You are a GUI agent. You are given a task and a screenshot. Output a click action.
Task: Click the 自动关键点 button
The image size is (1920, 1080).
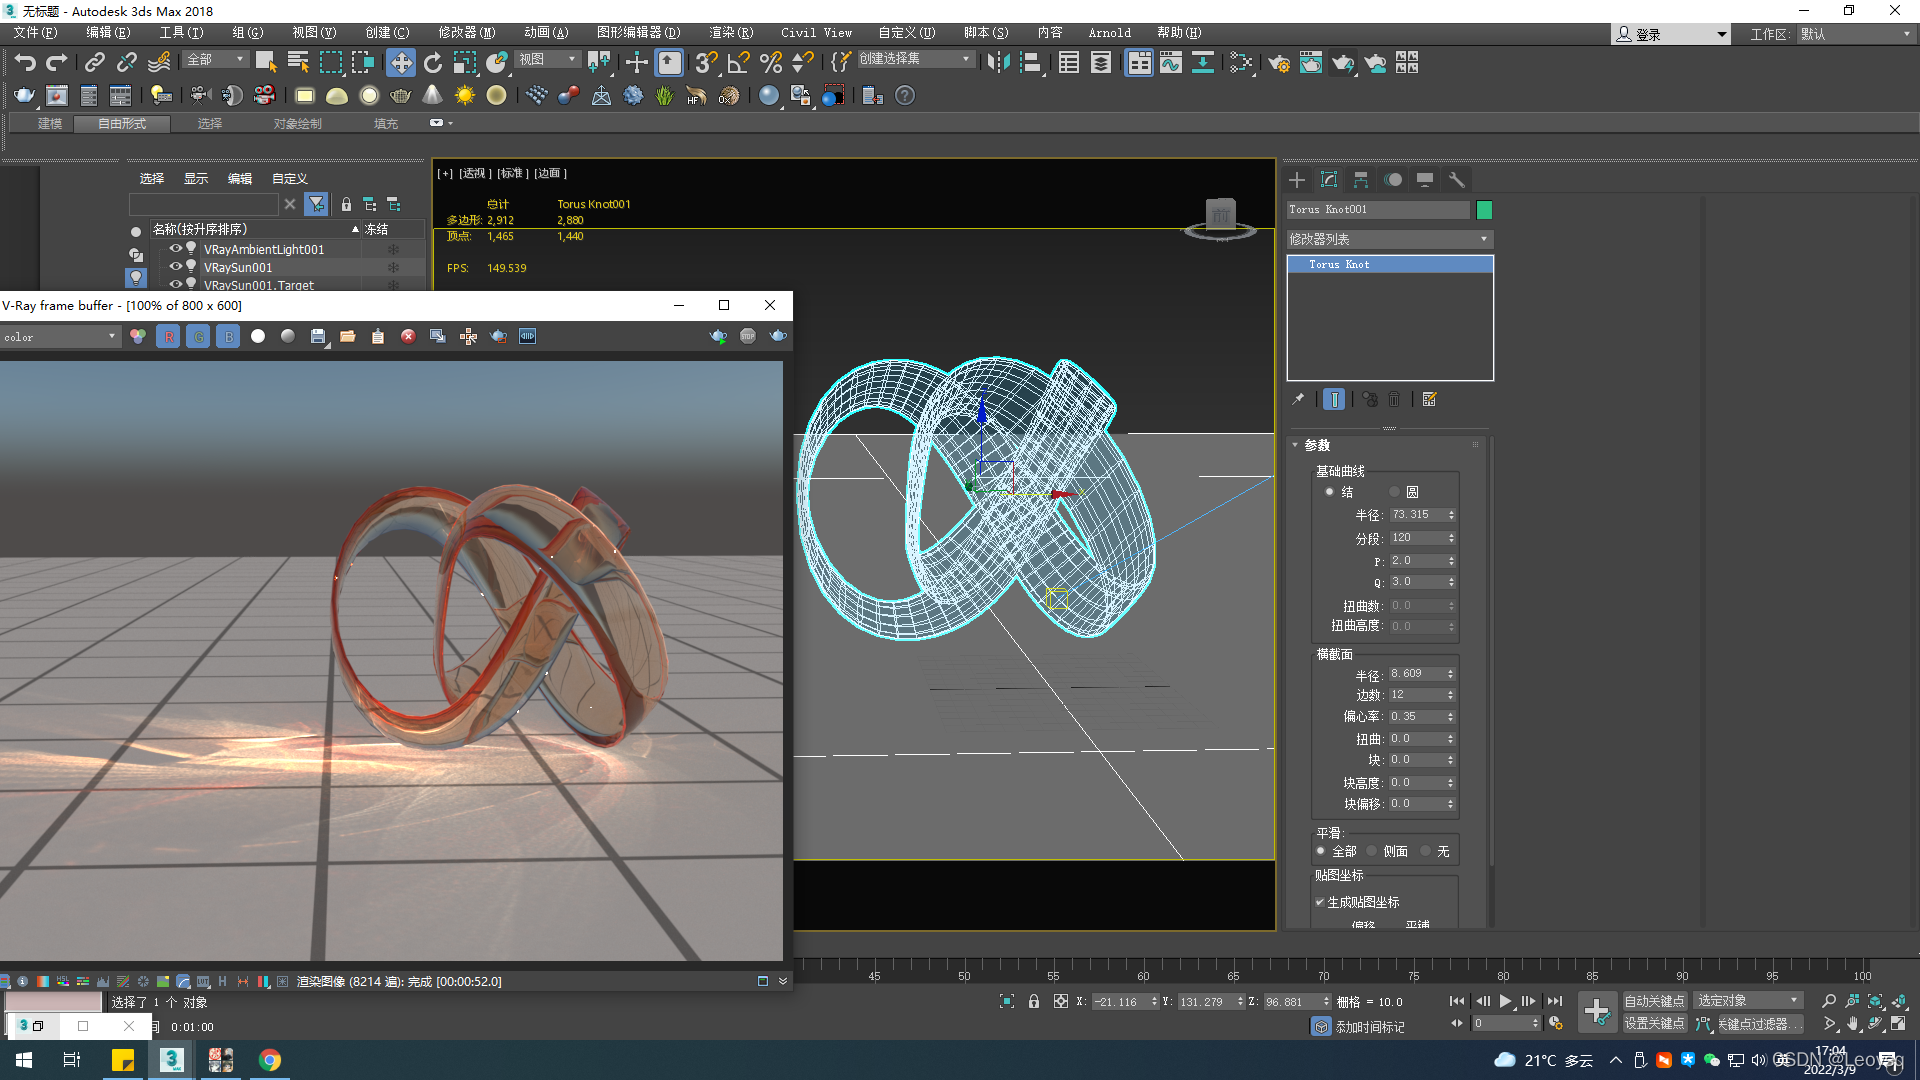(x=1654, y=1001)
